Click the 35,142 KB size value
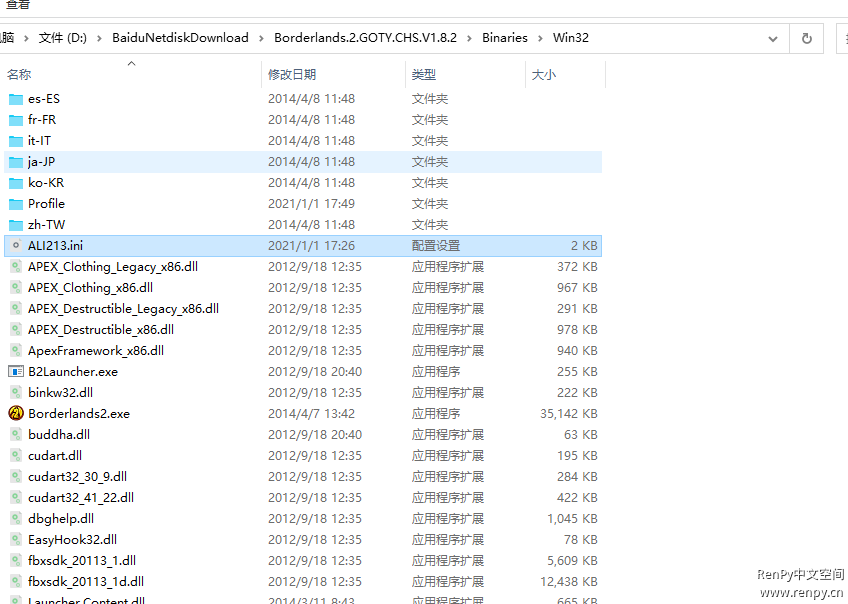The width and height of the screenshot is (848, 604). click(x=568, y=414)
